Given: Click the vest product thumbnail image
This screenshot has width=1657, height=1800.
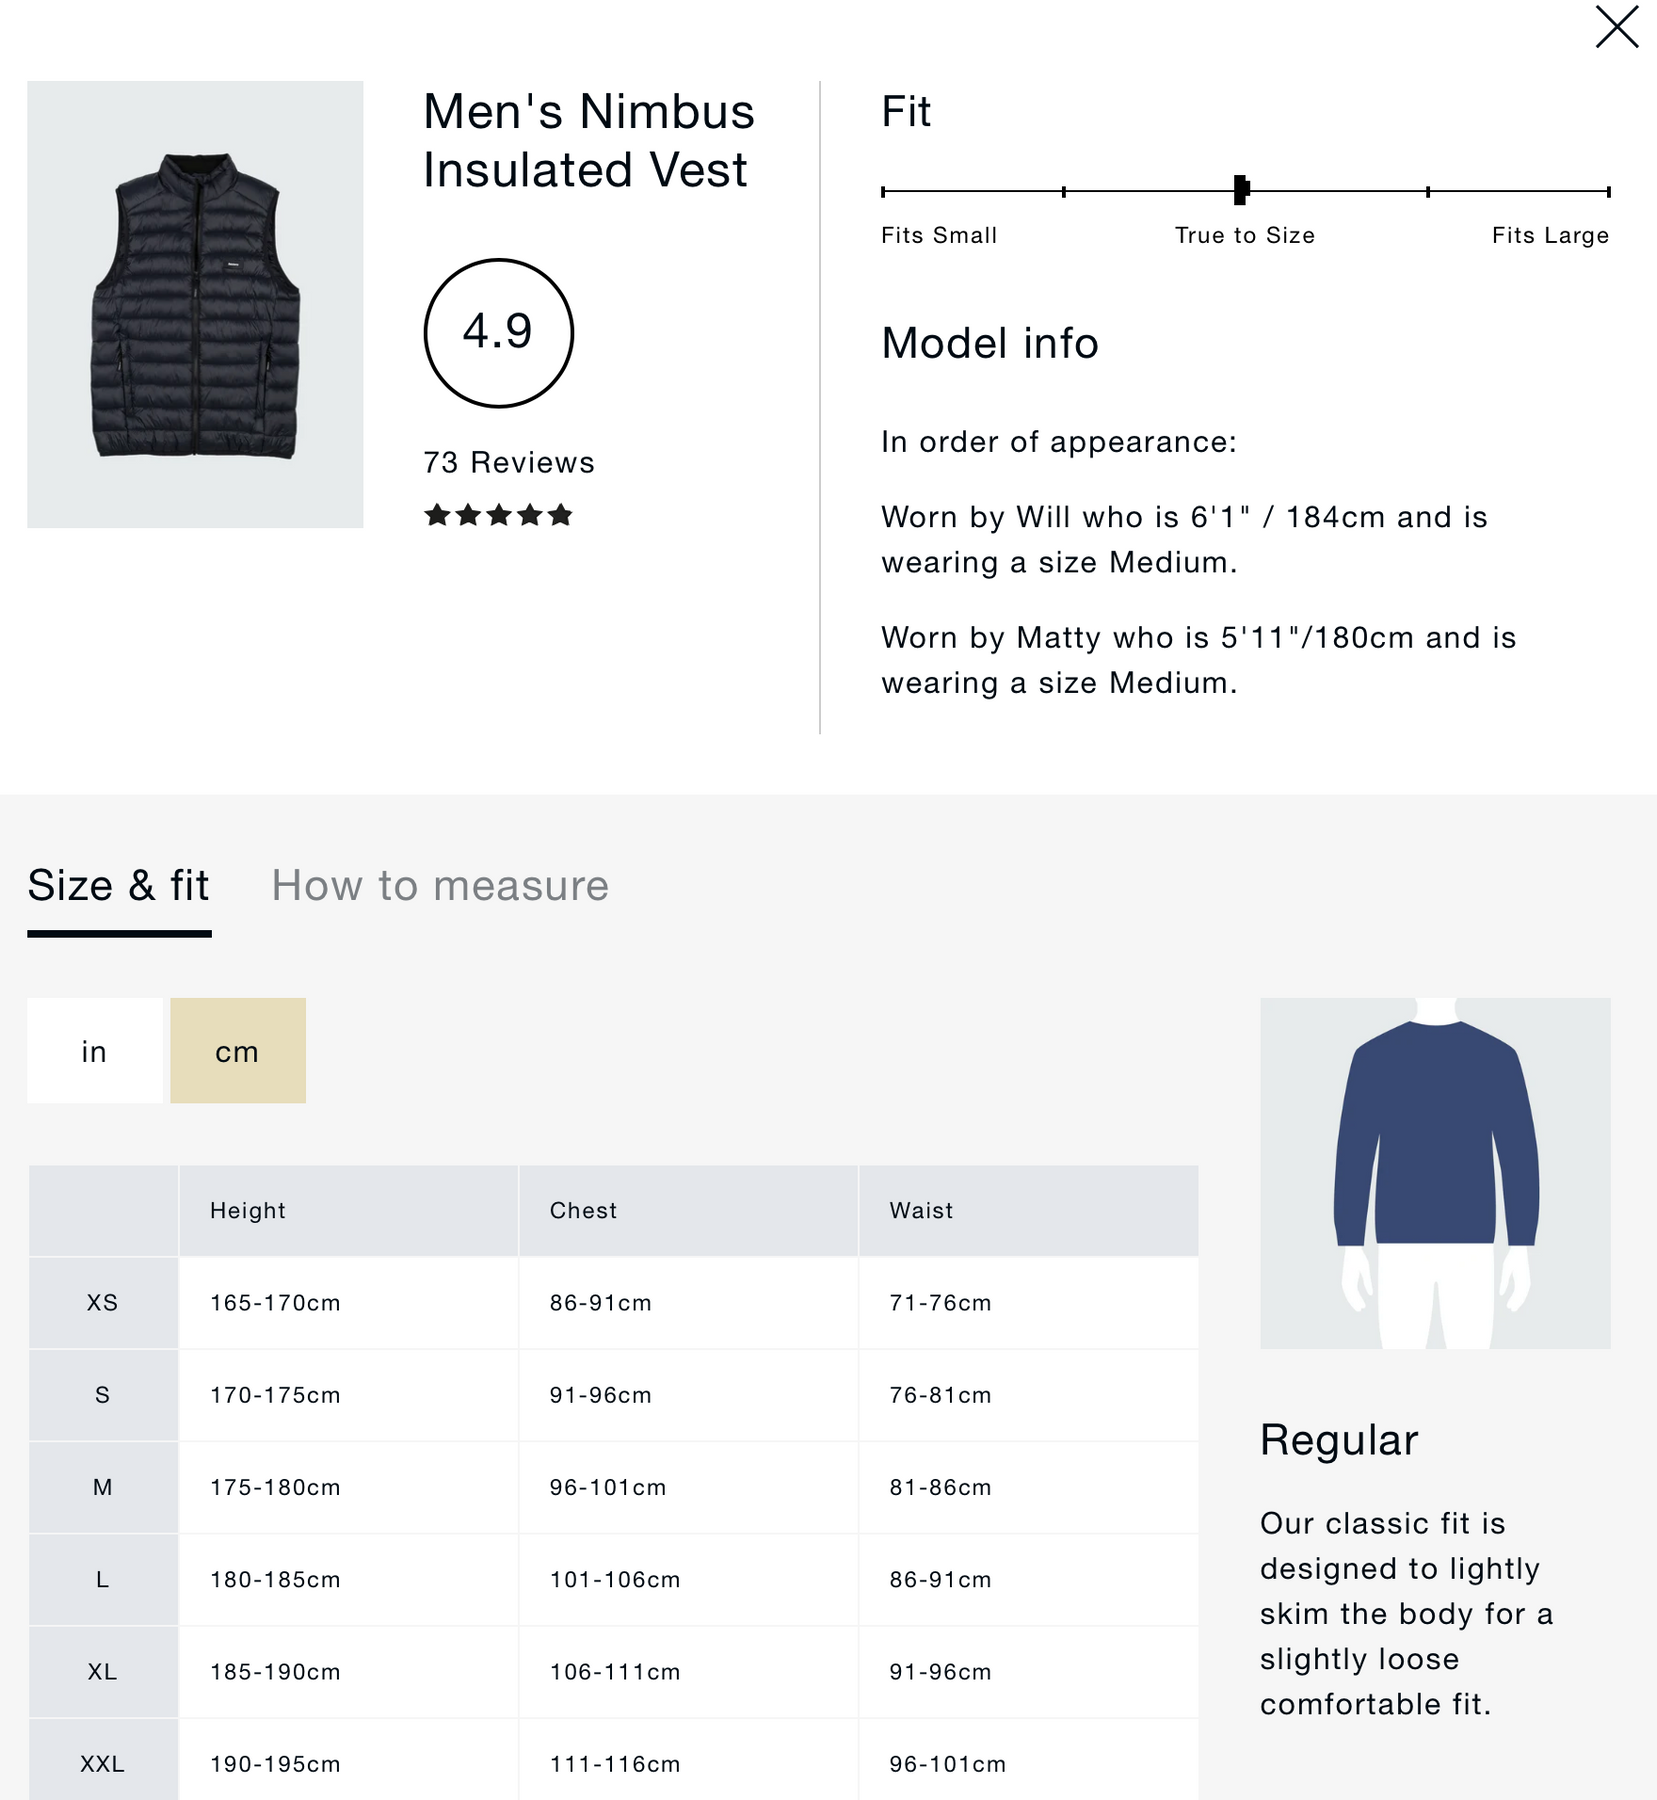Looking at the screenshot, I should tap(195, 304).
